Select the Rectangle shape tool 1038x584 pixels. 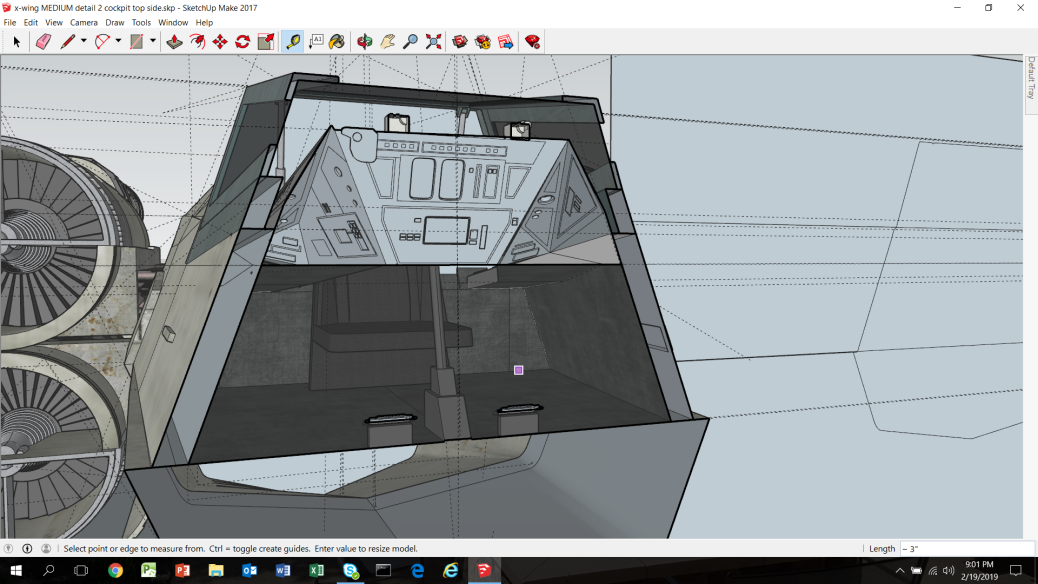(x=136, y=42)
